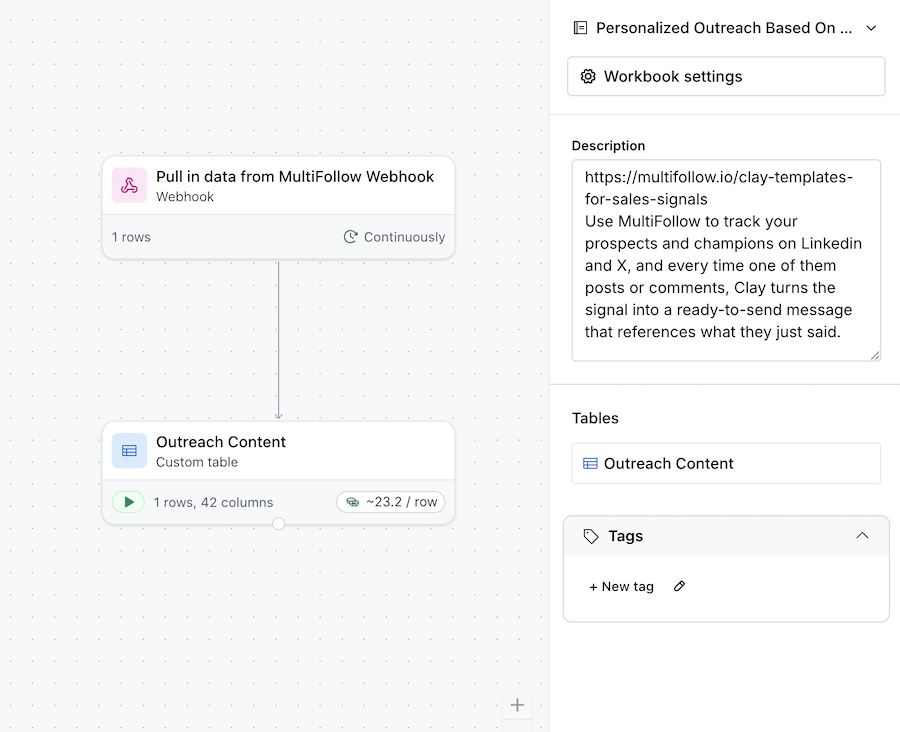
Task: Run the Outreach Content table with play button
Action: [x=128, y=502]
